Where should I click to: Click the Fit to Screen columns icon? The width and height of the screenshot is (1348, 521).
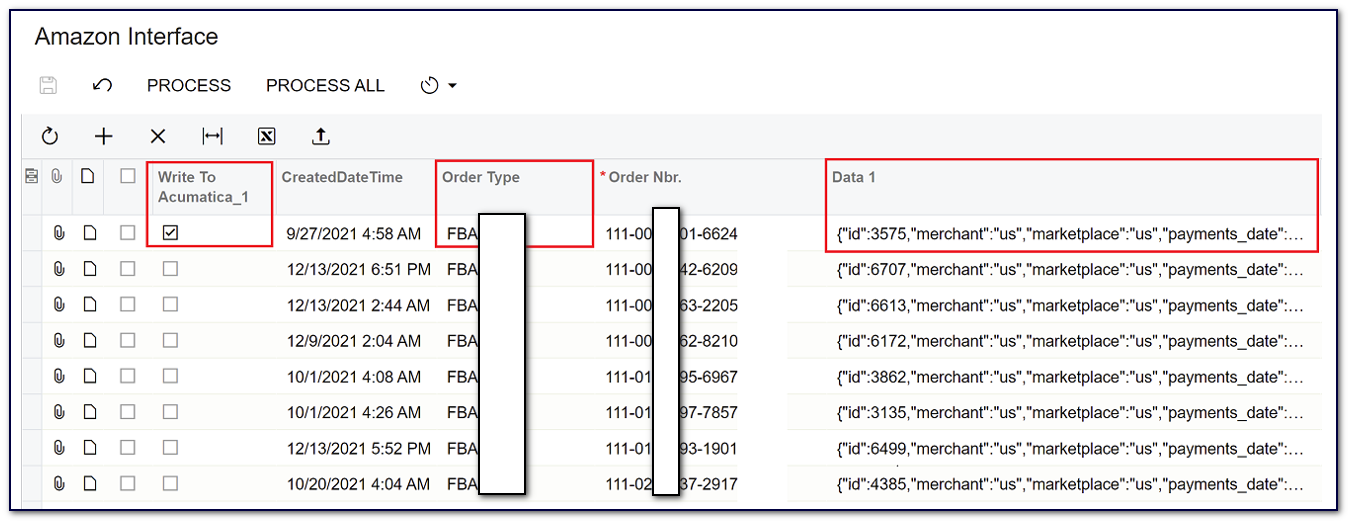coord(212,137)
